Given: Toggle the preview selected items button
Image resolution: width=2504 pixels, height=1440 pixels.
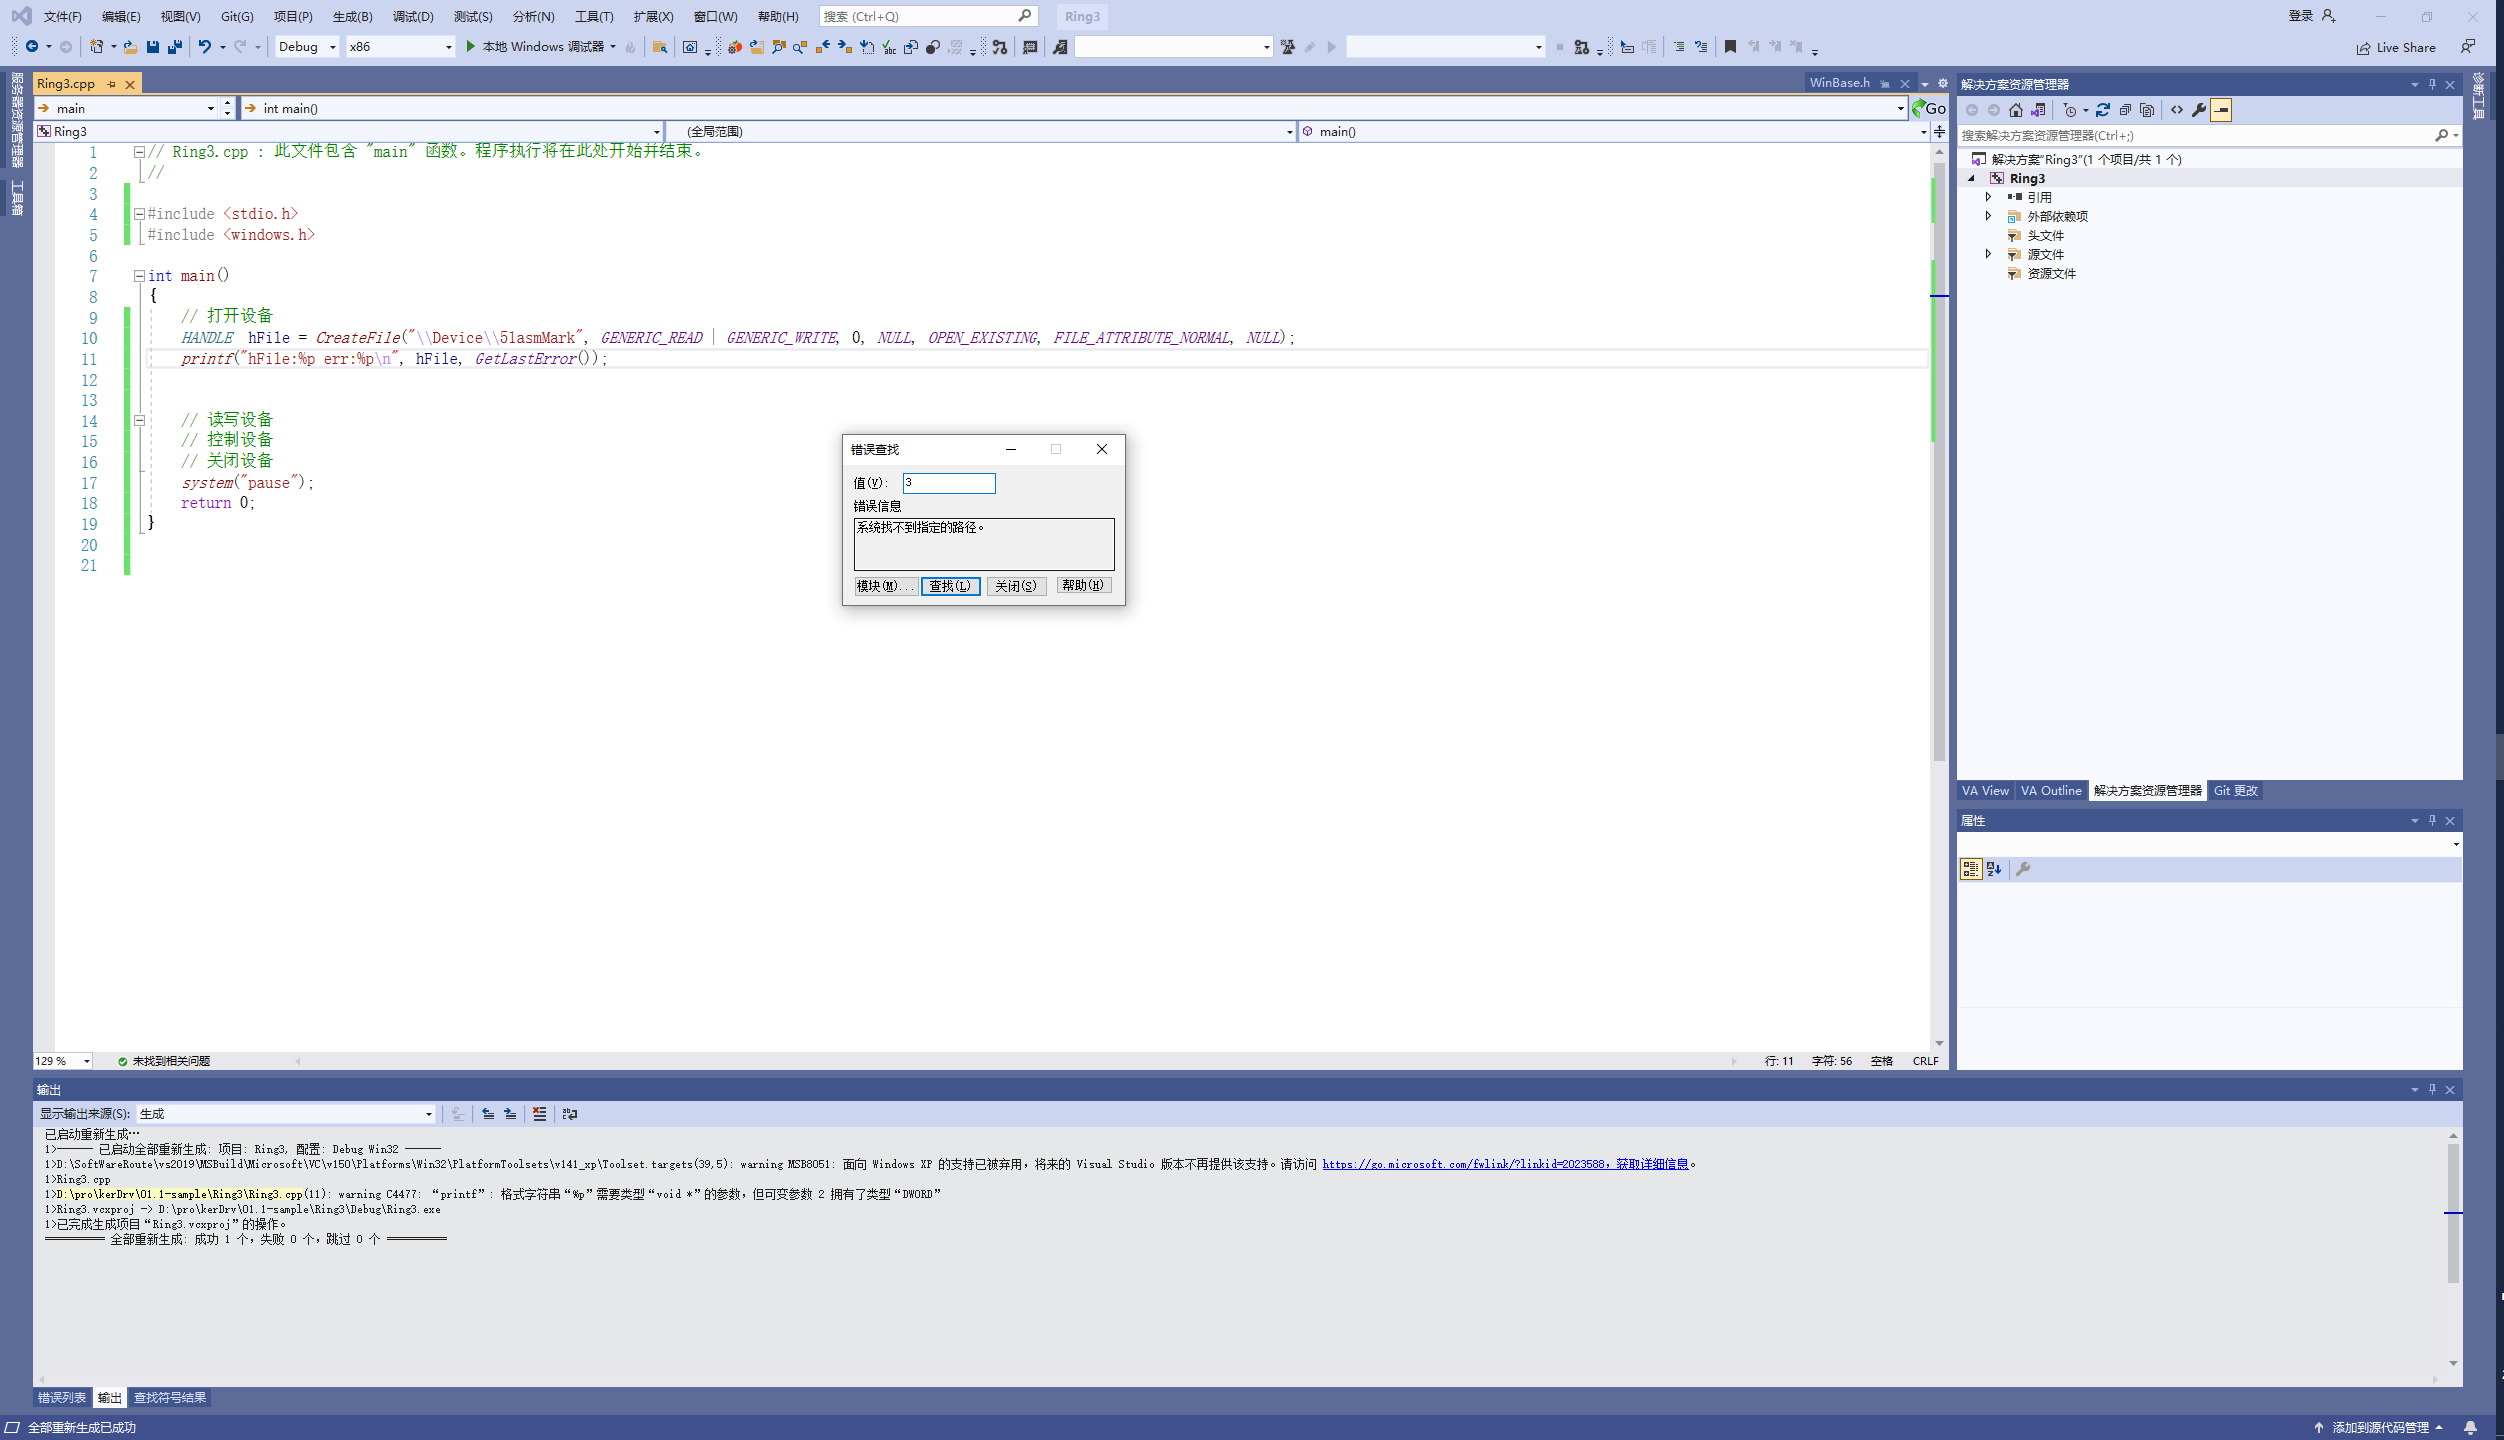Looking at the screenshot, I should click(2220, 110).
